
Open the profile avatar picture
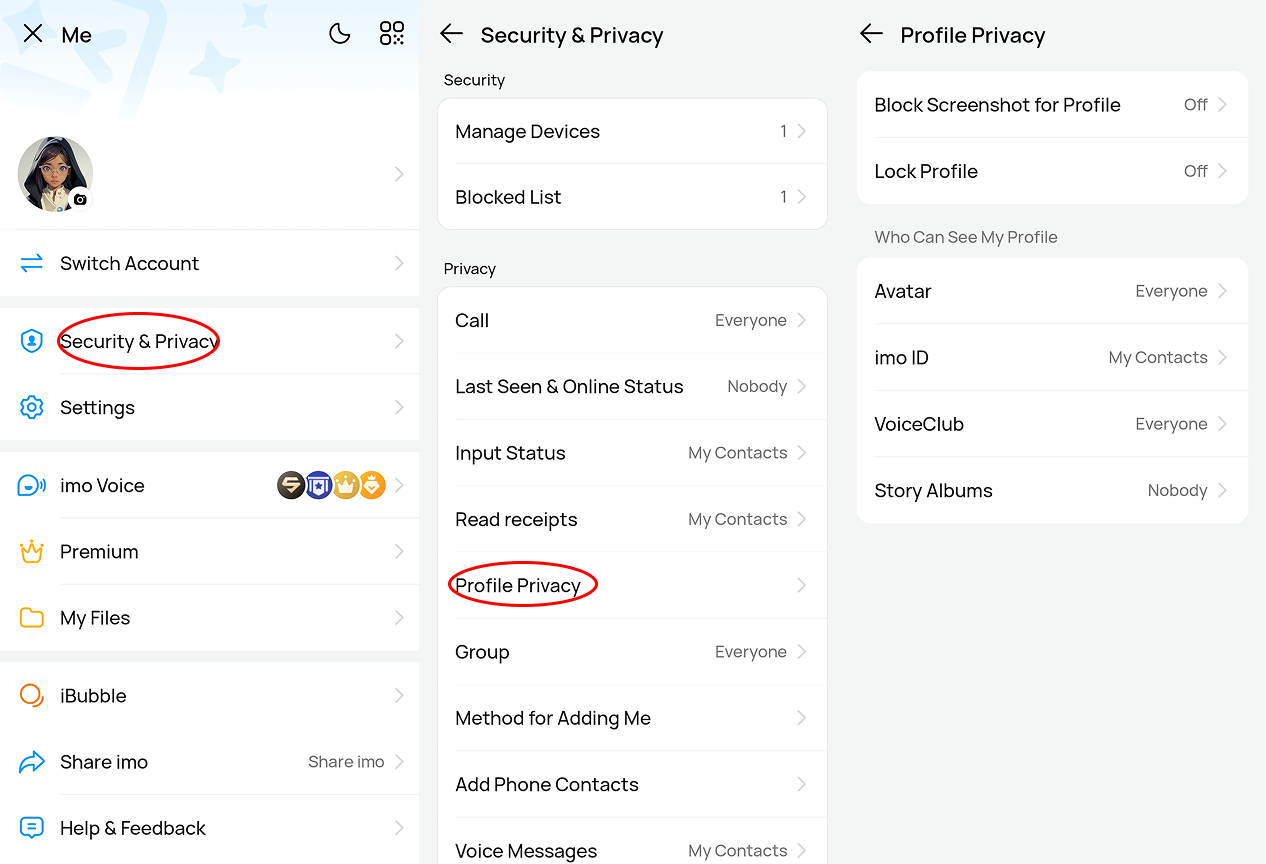pos(55,174)
